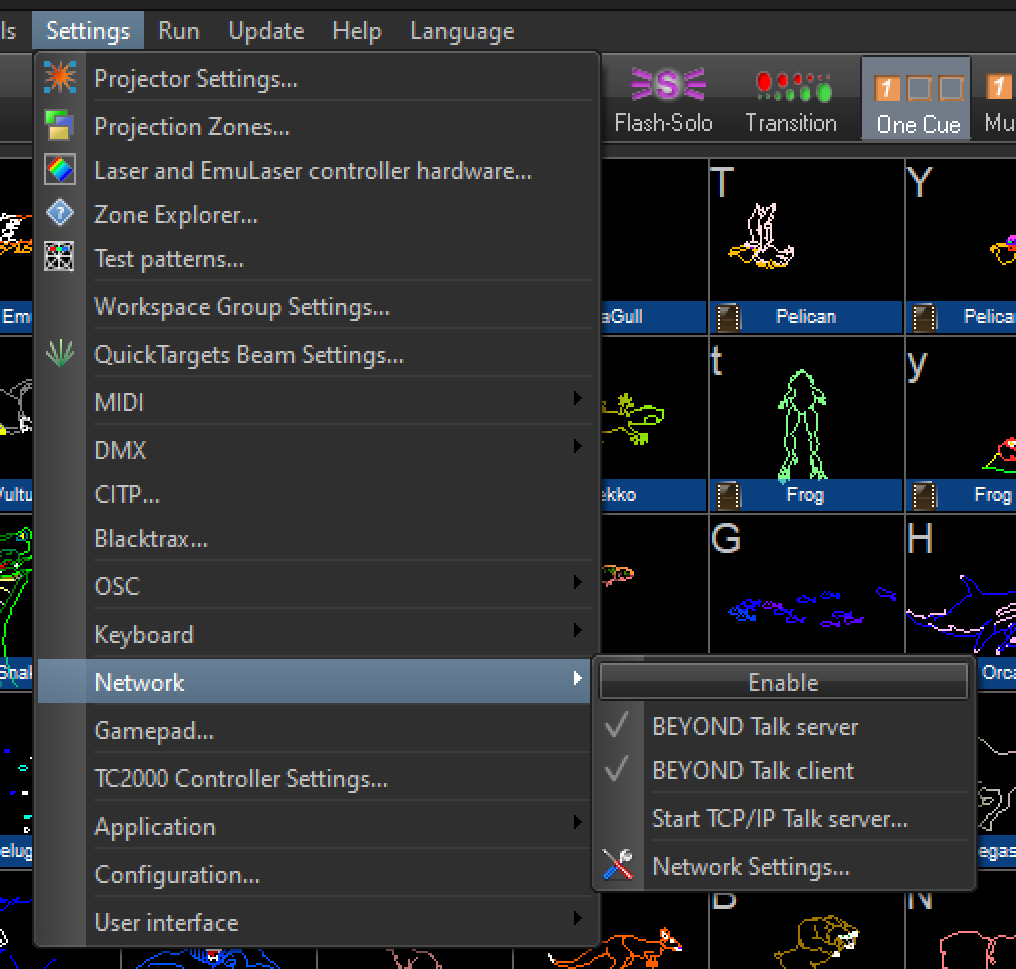
Task: Click the Network Settings tools icon
Action: pos(618,866)
